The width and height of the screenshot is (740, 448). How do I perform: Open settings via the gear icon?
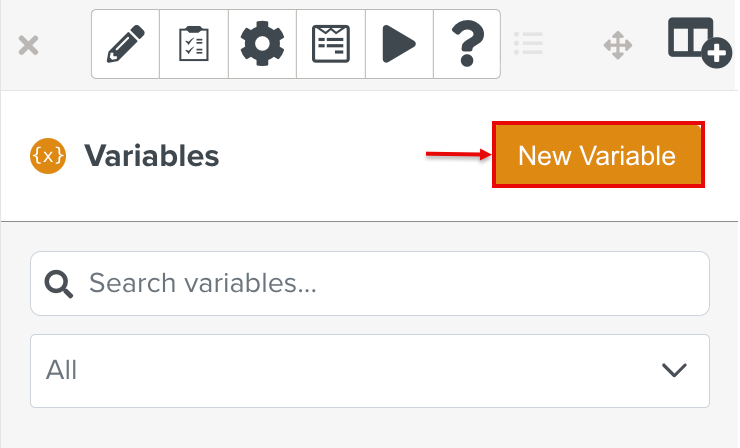[x=263, y=44]
